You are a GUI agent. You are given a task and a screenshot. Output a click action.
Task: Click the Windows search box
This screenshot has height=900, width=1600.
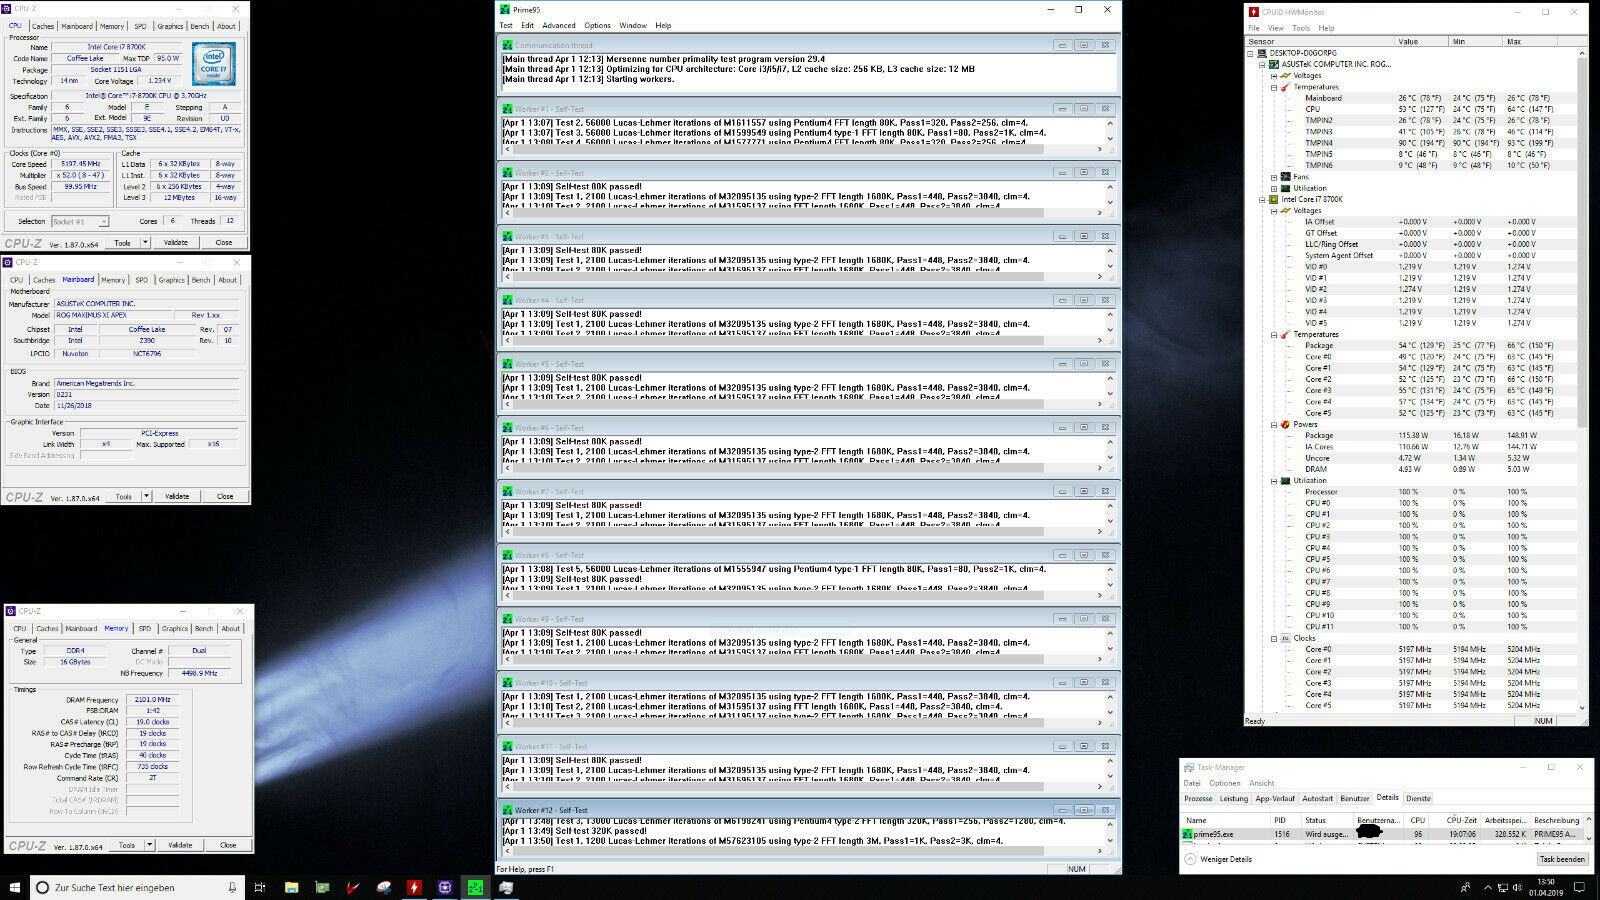pos(138,887)
